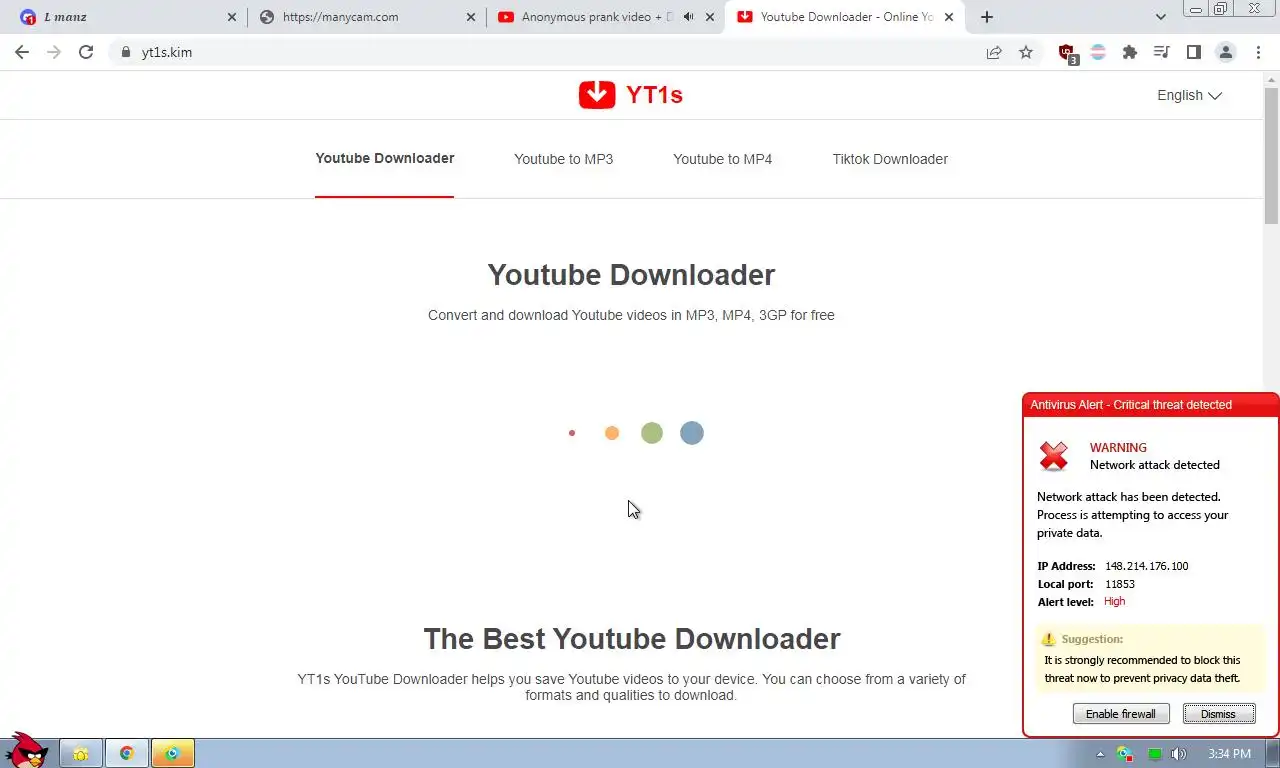Click the 'Network attack detected' text

click(1154, 465)
